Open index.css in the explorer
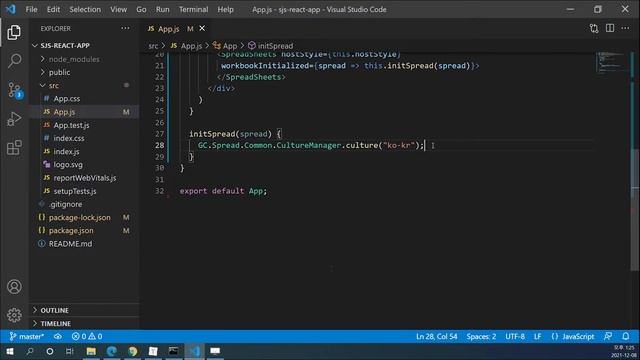 click(x=69, y=138)
